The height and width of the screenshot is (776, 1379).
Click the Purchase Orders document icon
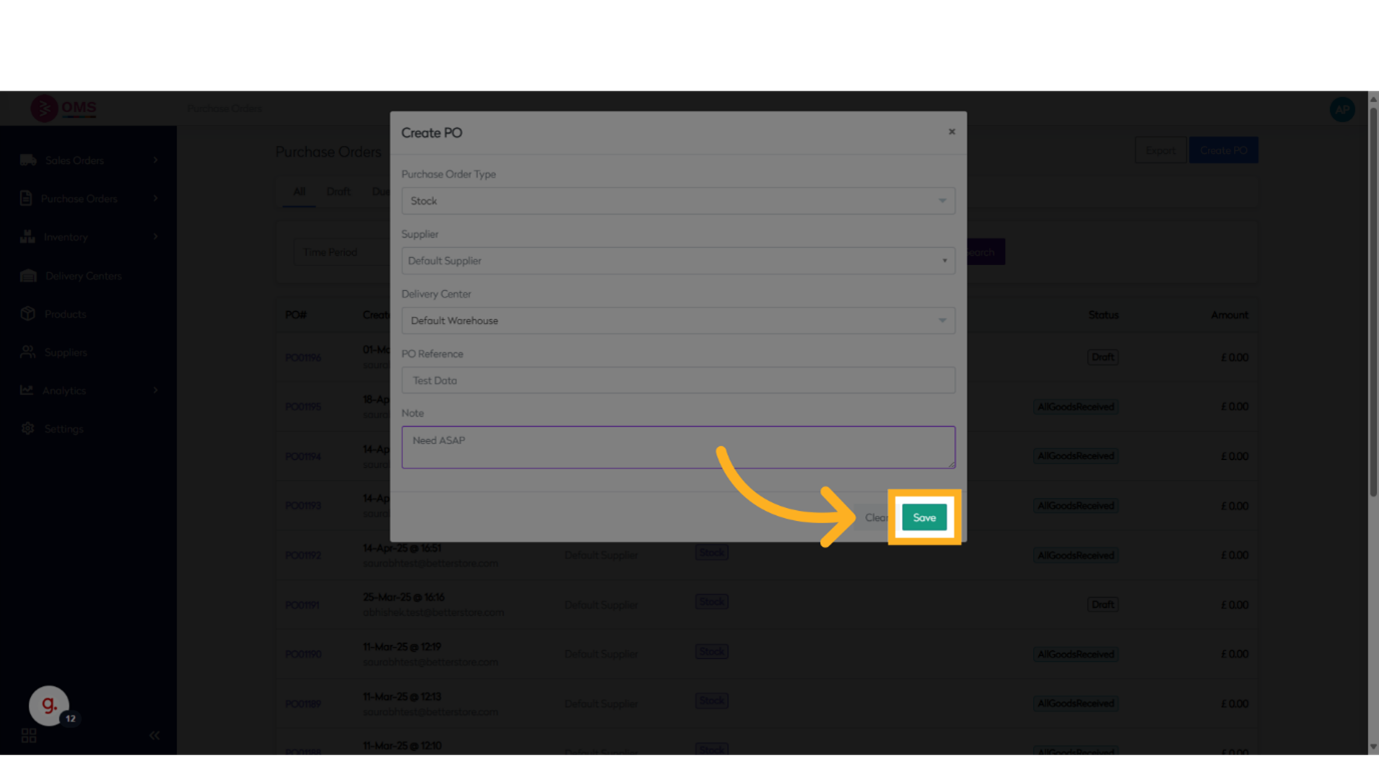(x=26, y=199)
